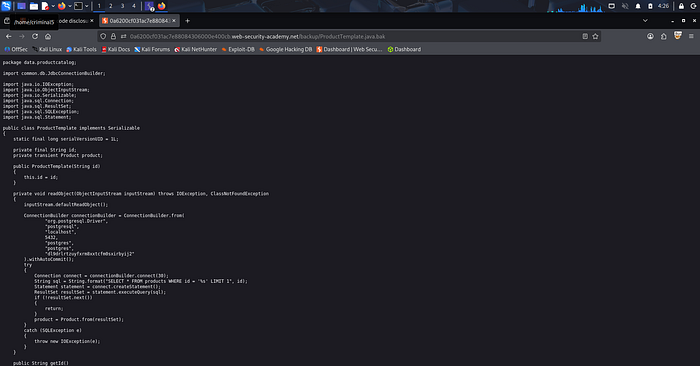Open the Google Hacking DB bookmark
This screenshot has height=366, width=700.
[x=285, y=49]
